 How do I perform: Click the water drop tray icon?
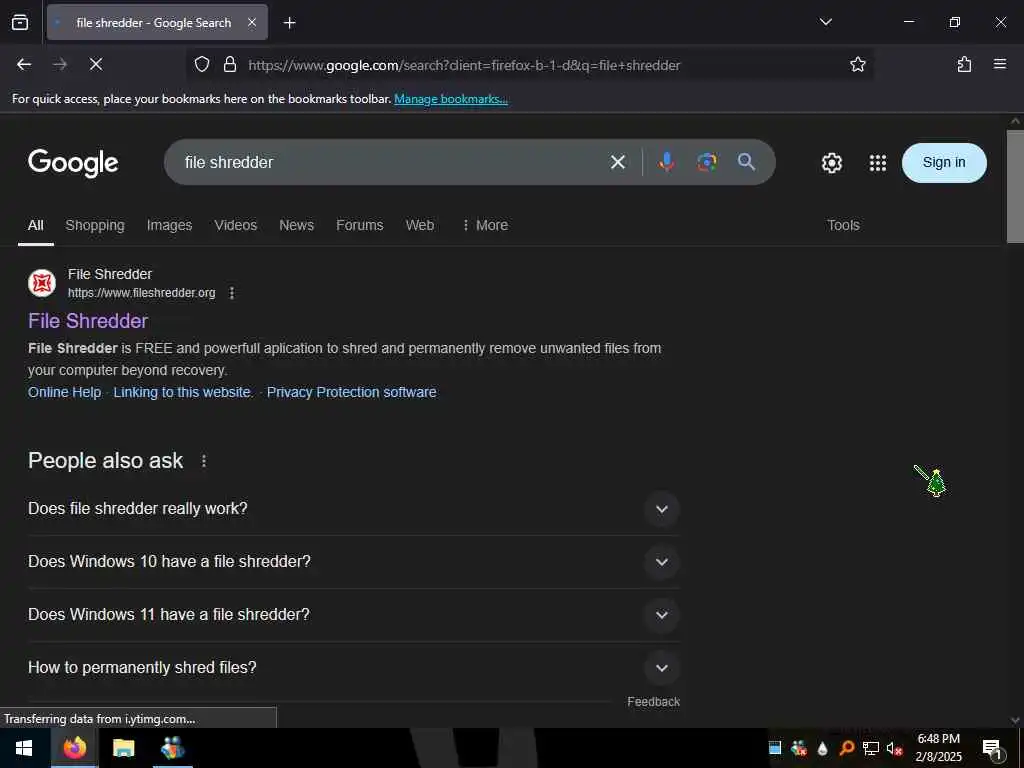tap(822, 749)
